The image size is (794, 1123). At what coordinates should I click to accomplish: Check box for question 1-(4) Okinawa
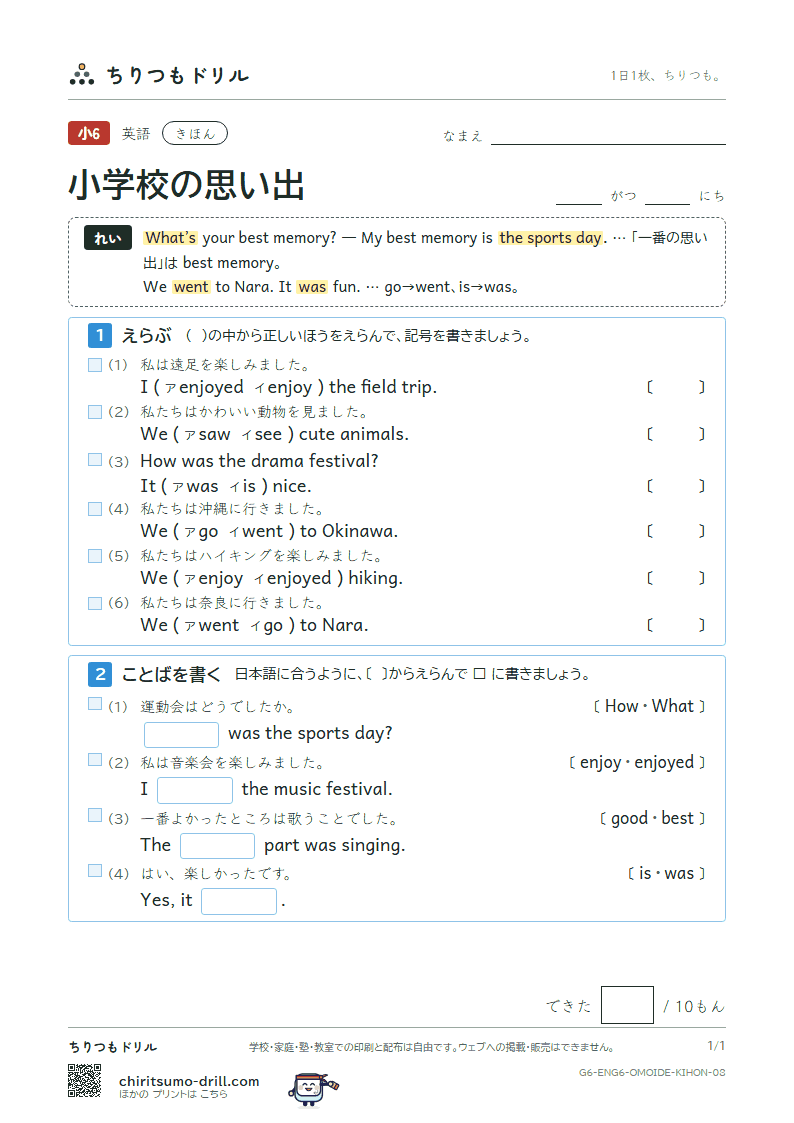tap(95, 509)
